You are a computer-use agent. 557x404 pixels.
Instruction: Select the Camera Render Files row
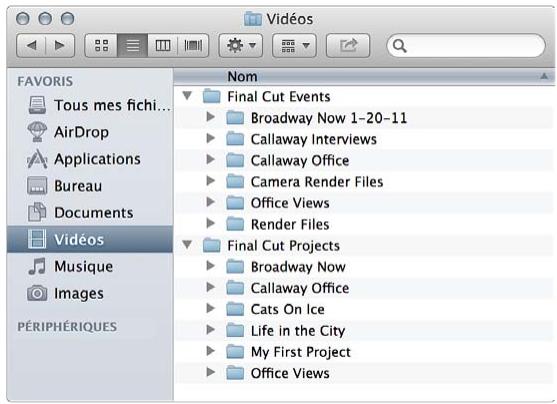click(364, 182)
